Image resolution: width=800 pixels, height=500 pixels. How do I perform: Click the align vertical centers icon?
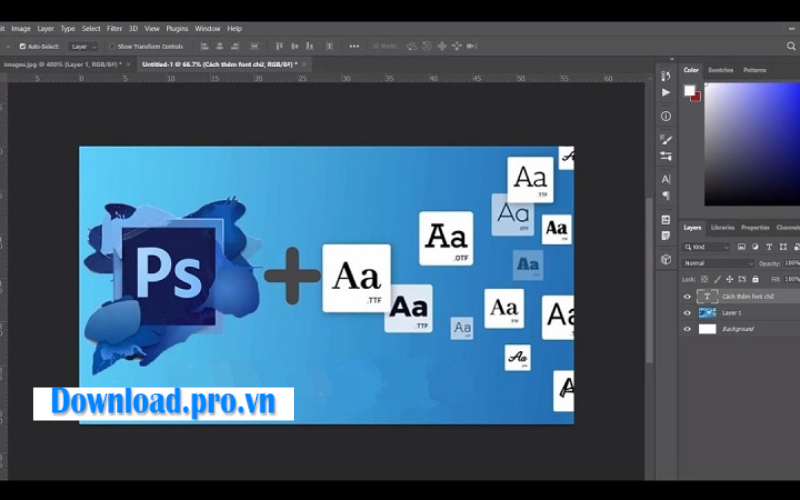coord(294,46)
